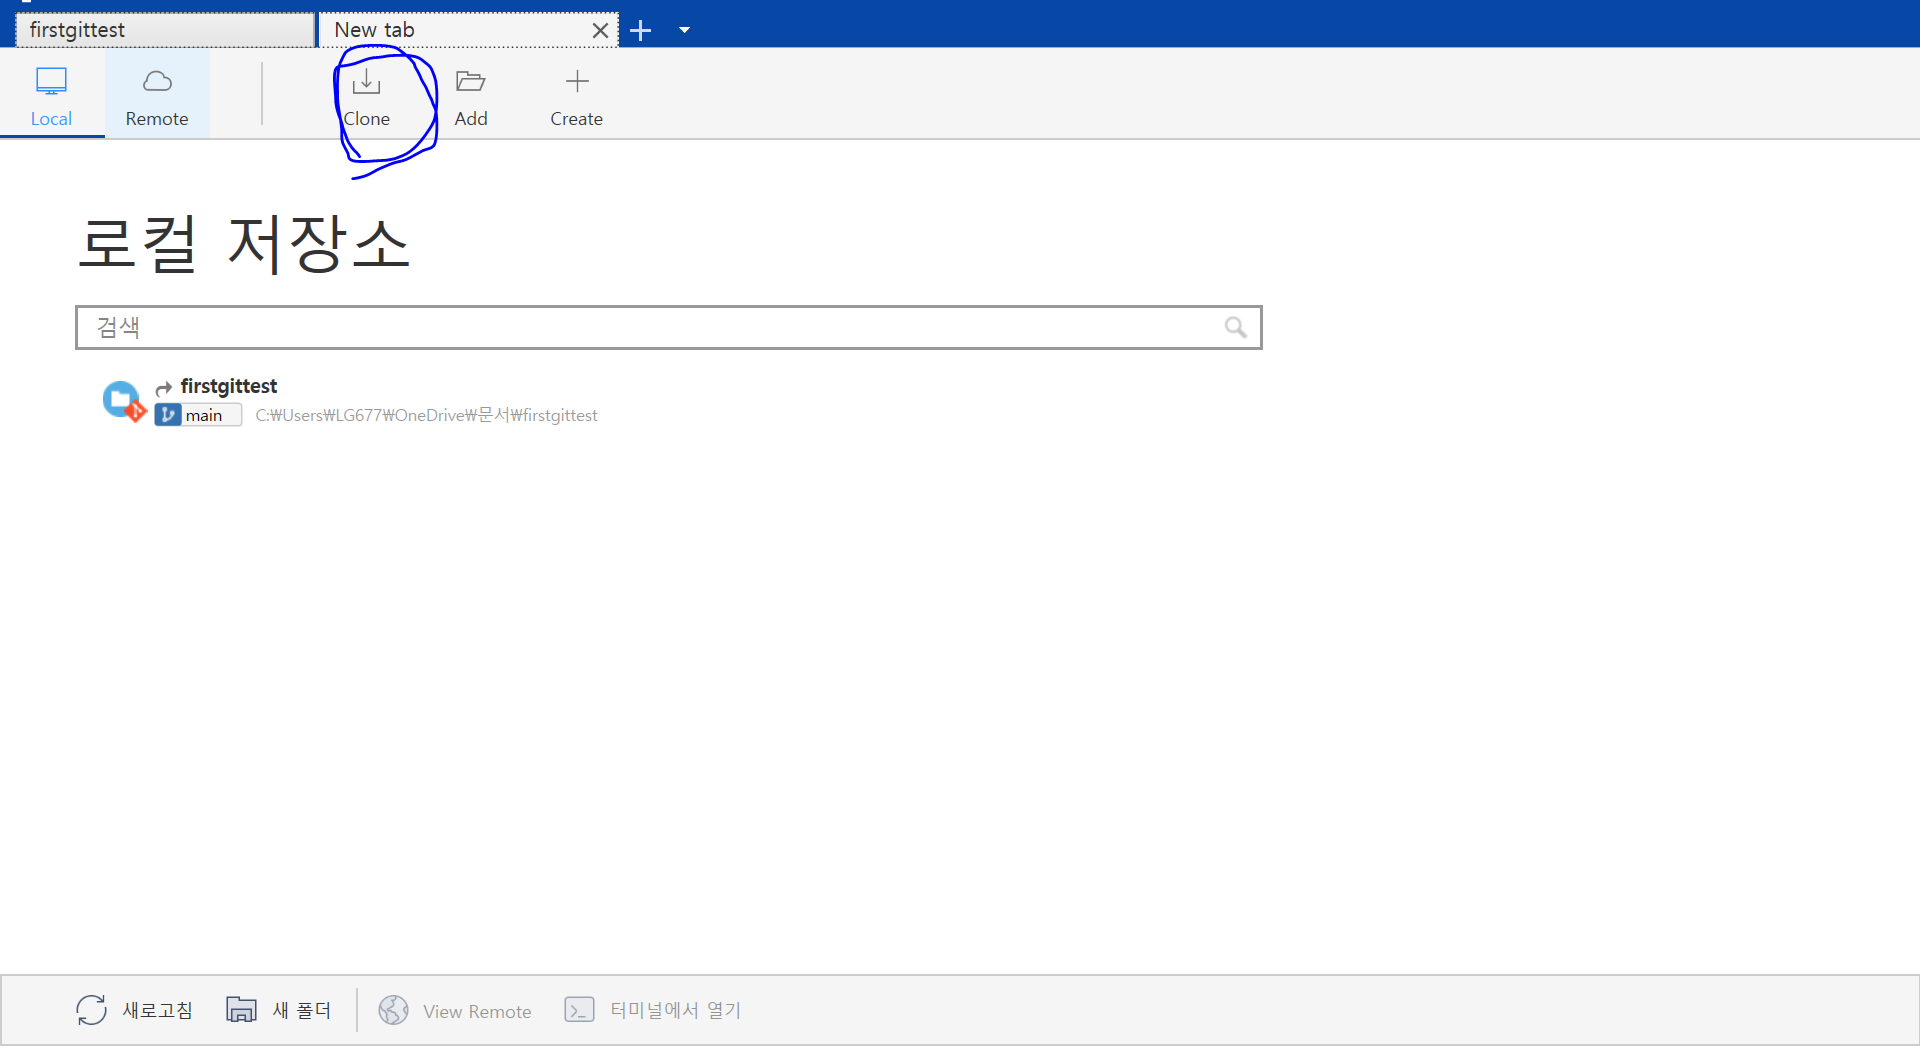Click the firstgittest repository path text

(426, 415)
